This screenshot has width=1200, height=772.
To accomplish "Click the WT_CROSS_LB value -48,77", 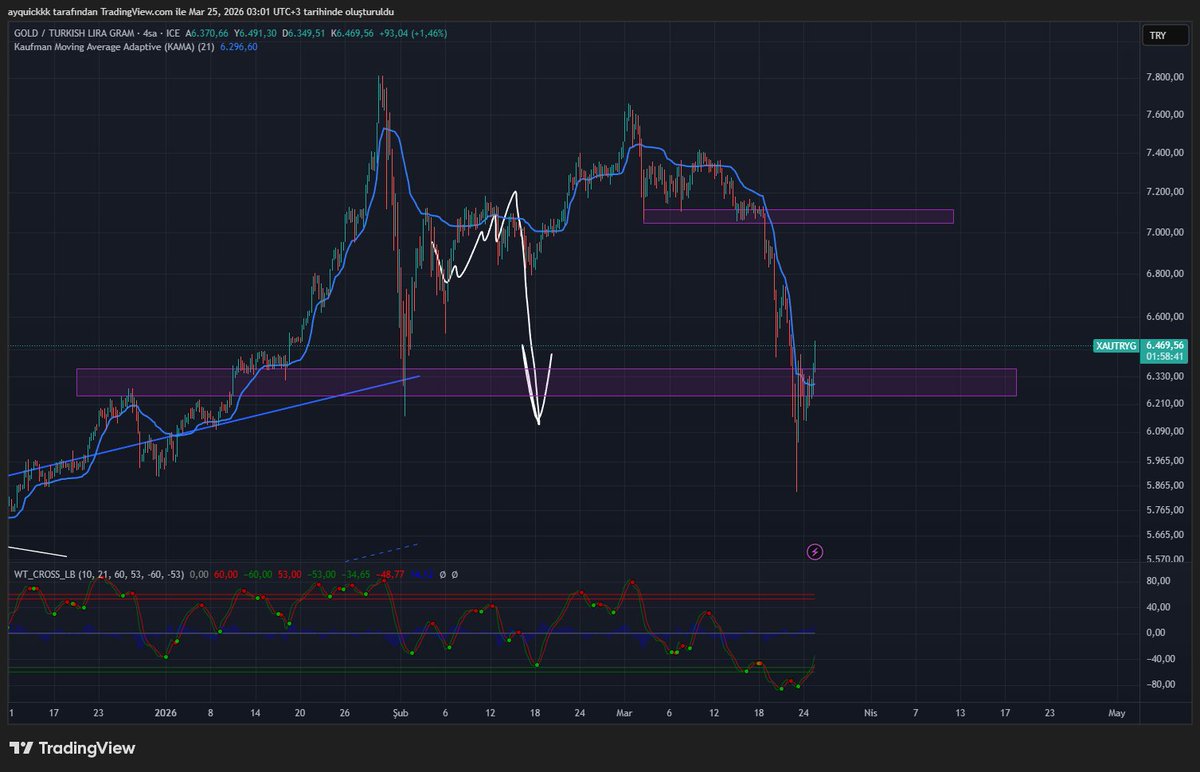I will click(x=390, y=574).
